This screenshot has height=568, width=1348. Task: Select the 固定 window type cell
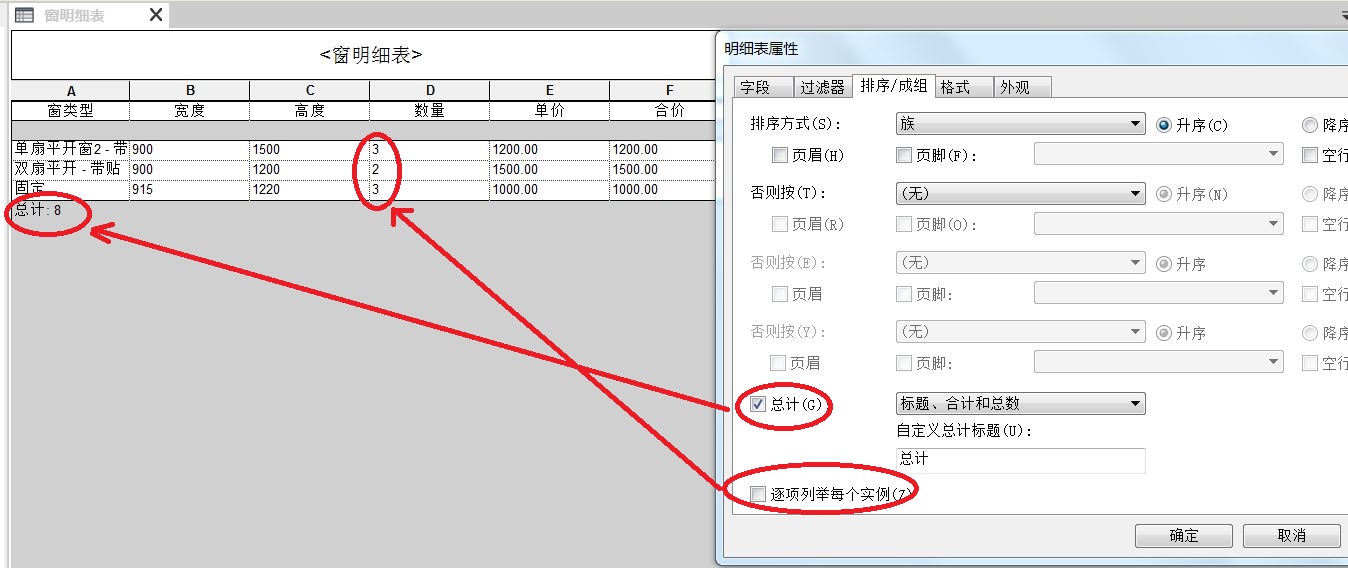[x=70, y=189]
